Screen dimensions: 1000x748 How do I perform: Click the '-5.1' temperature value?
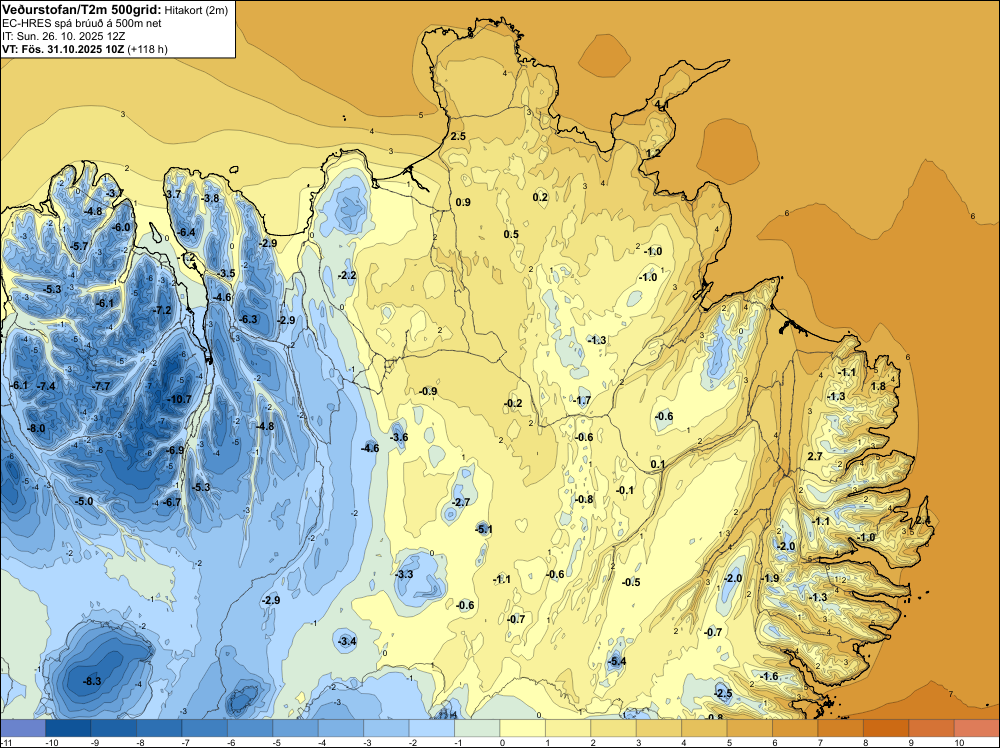click(484, 529)
